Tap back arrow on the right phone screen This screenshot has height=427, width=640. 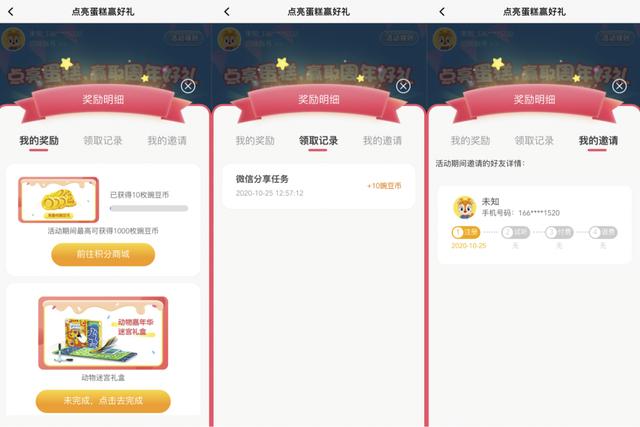coord(442,12)
